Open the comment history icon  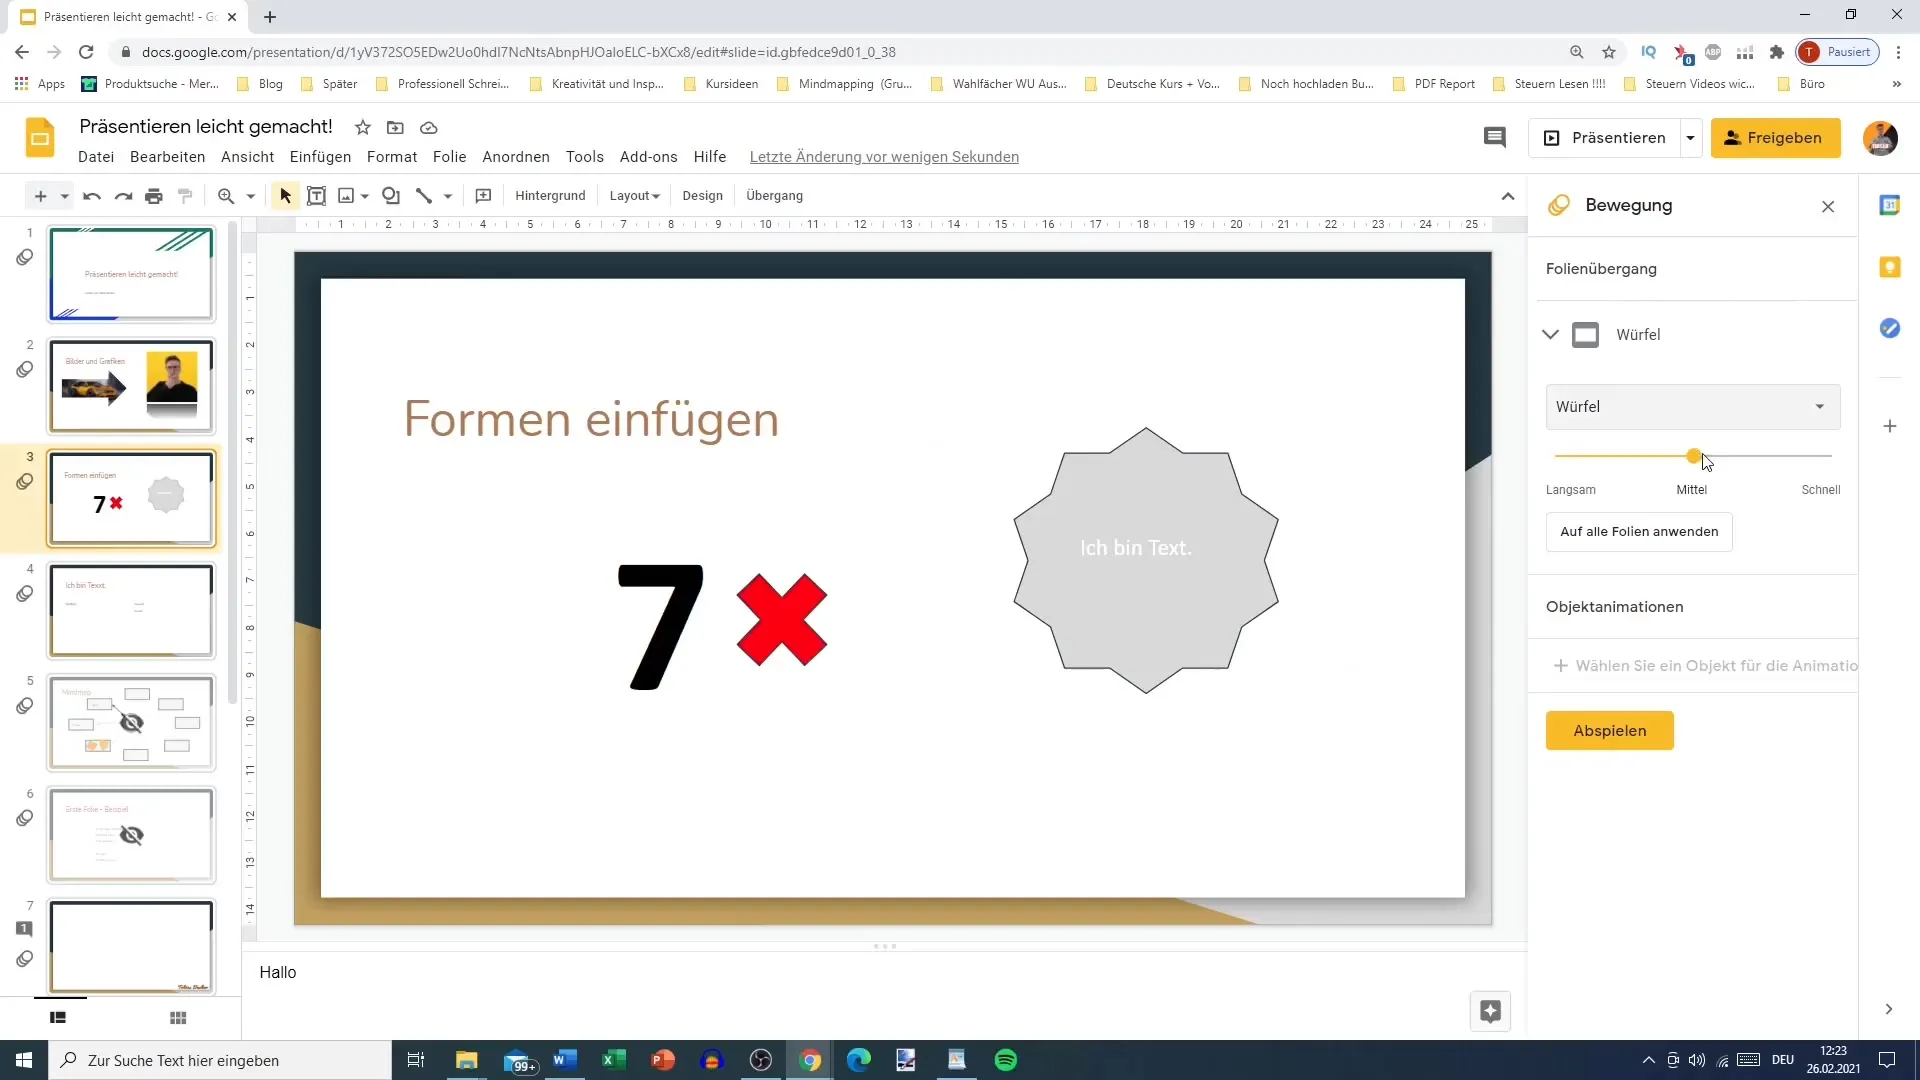pos(1494,138)
